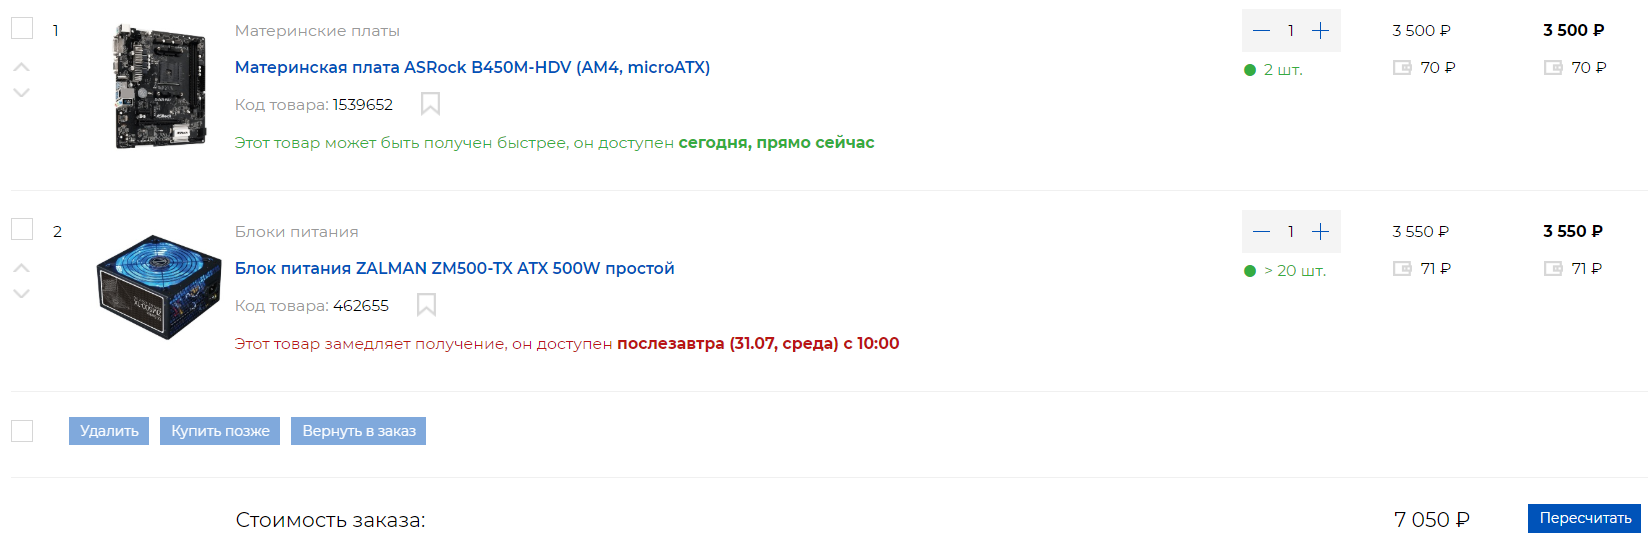
Task: Decrease ASRock motherboard quantity with minus
Action: tap(1261, 31)
